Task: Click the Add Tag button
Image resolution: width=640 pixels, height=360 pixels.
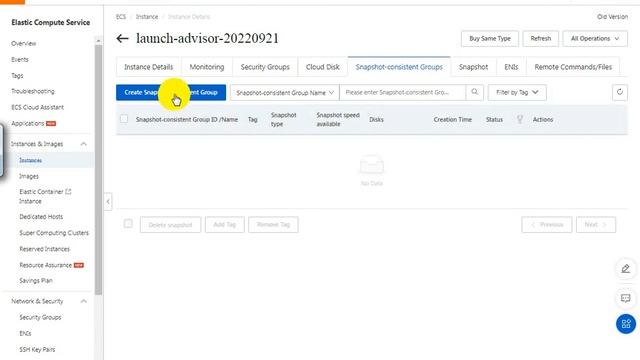Action: pos(224,224)
